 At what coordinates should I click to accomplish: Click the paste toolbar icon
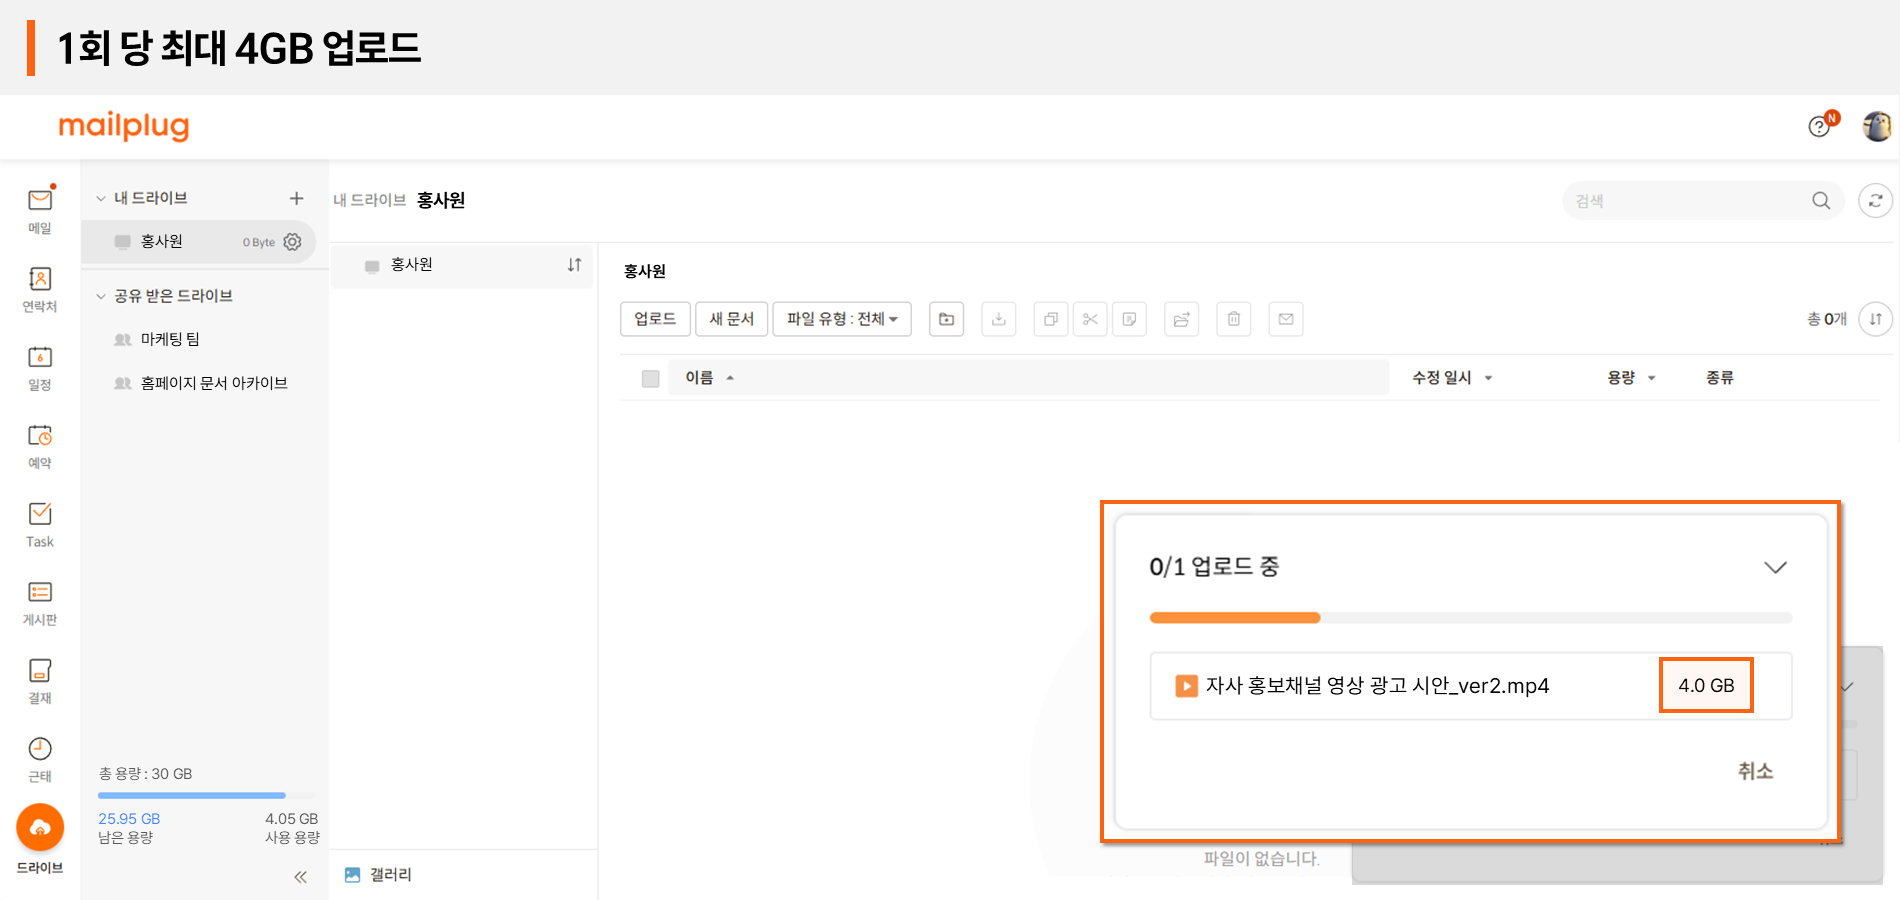tap(1129, 319)
